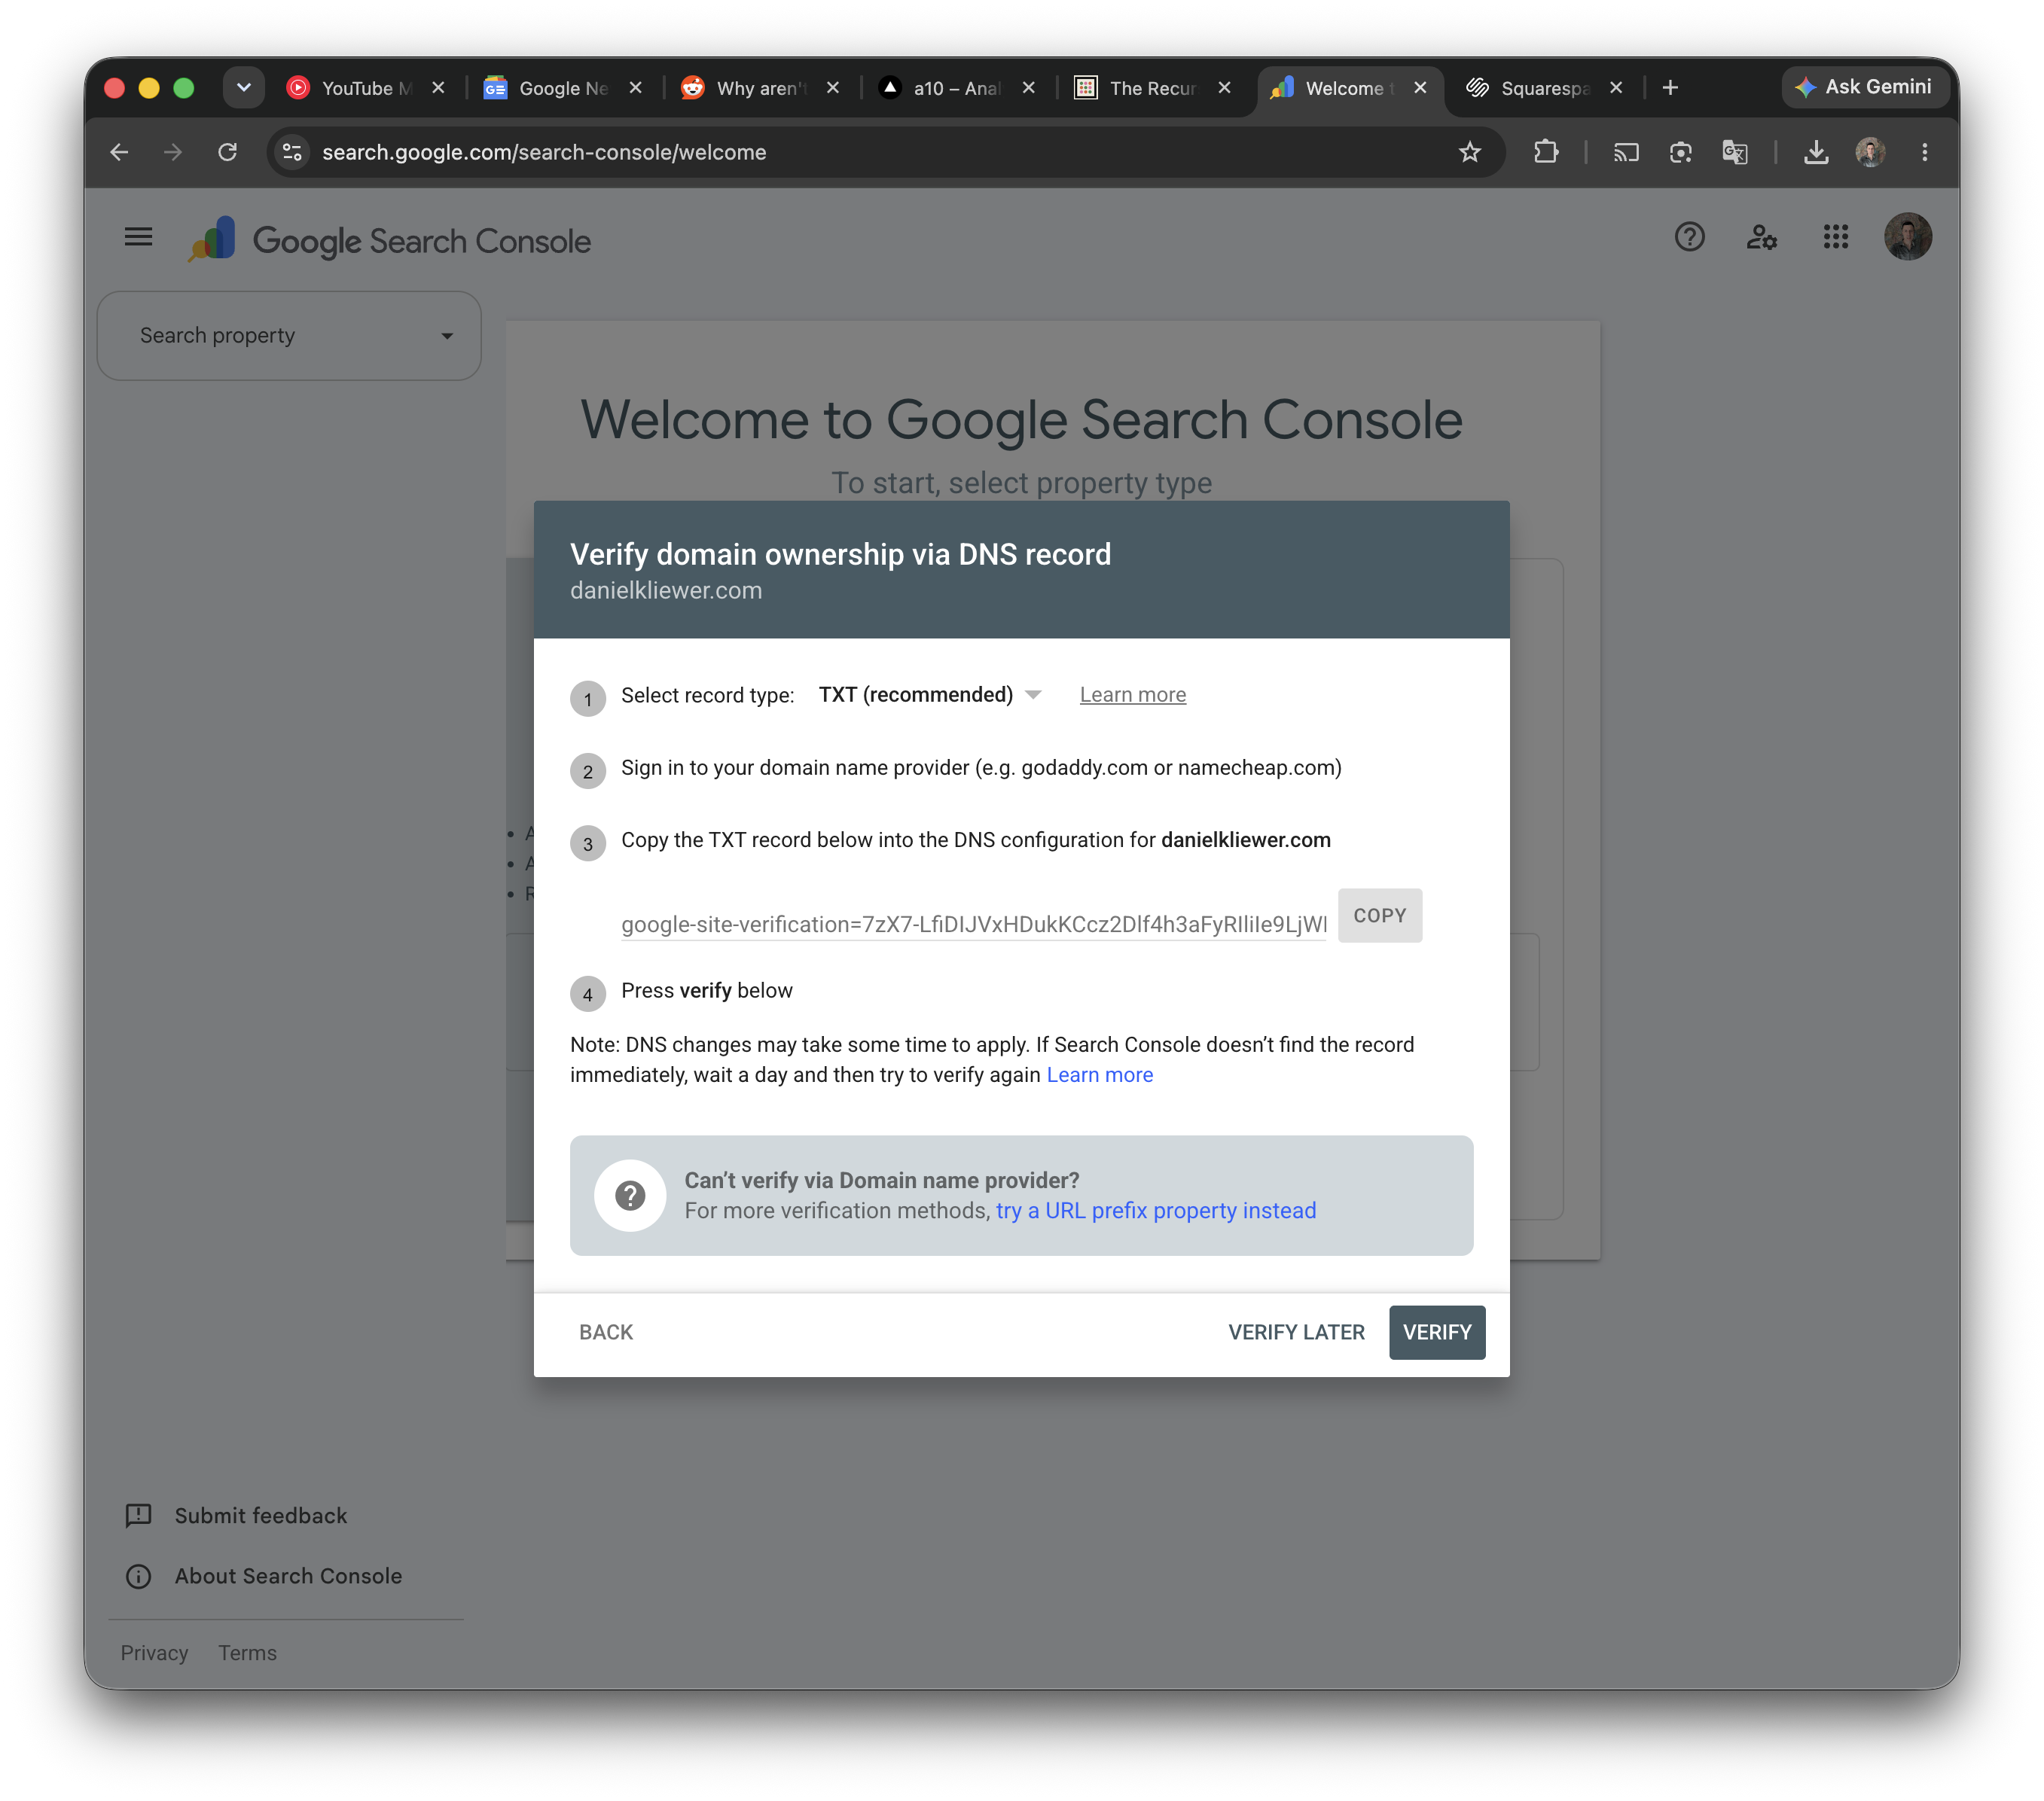2044x1801 pixels.
Task: Close the Google News tab
Action: tap(635, 88)
